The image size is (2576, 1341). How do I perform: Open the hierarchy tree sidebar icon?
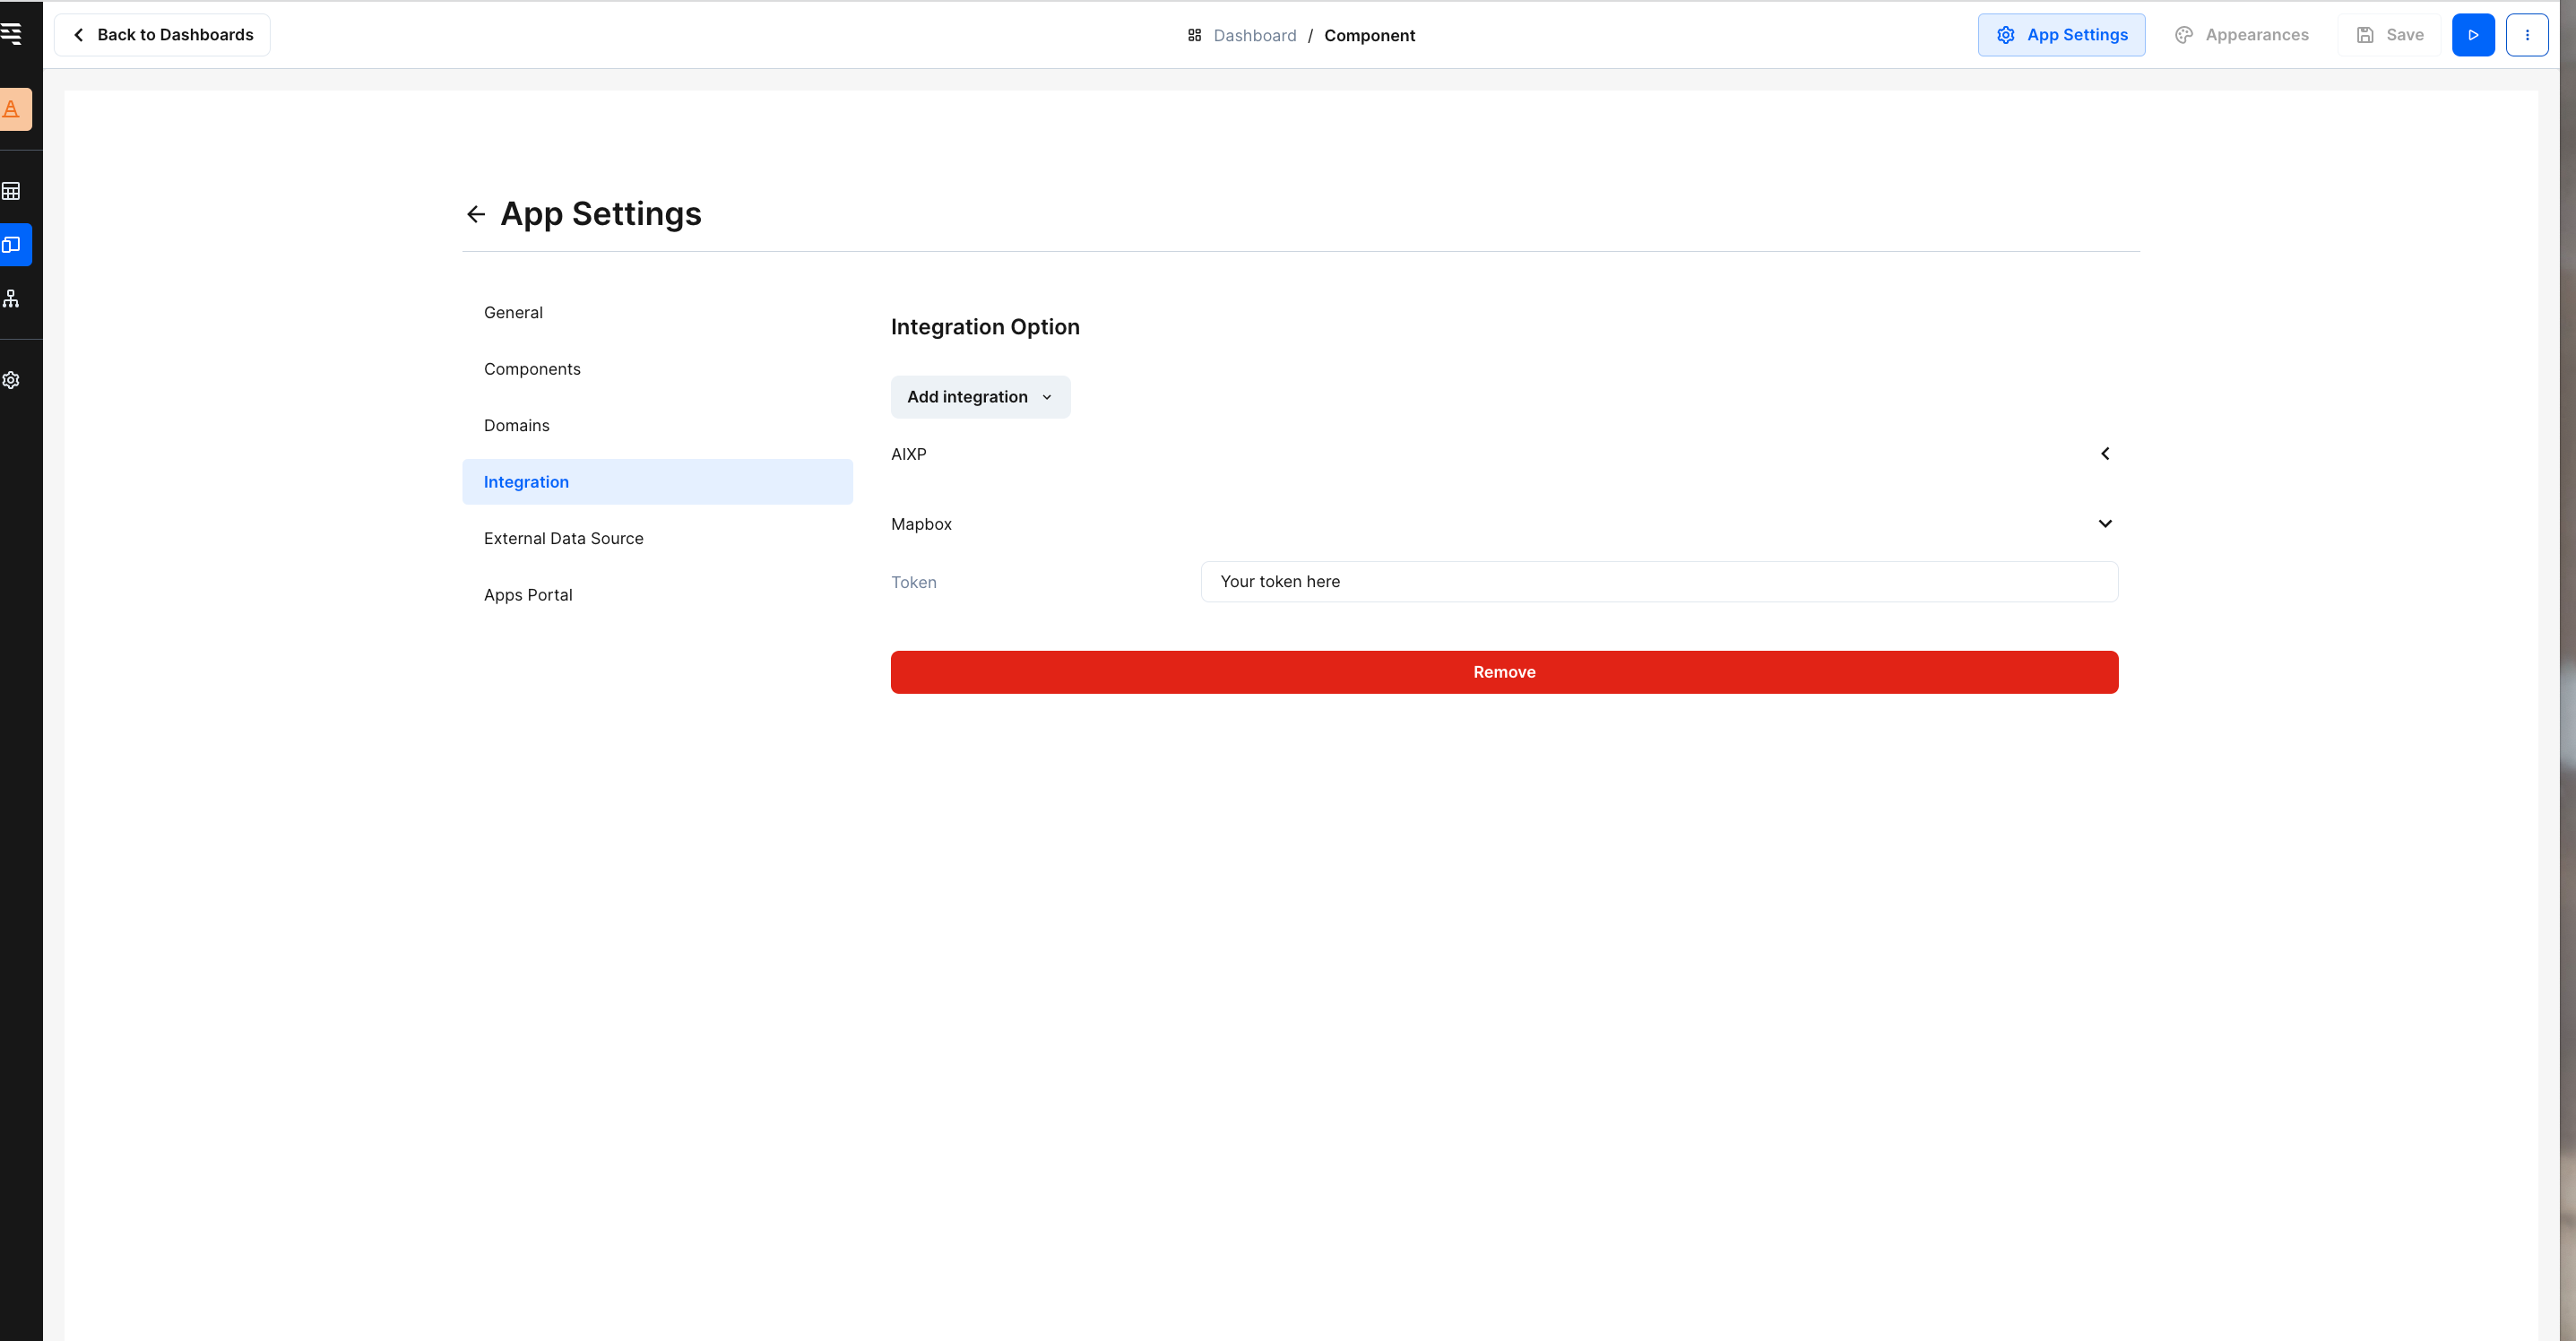click(11, 298)
